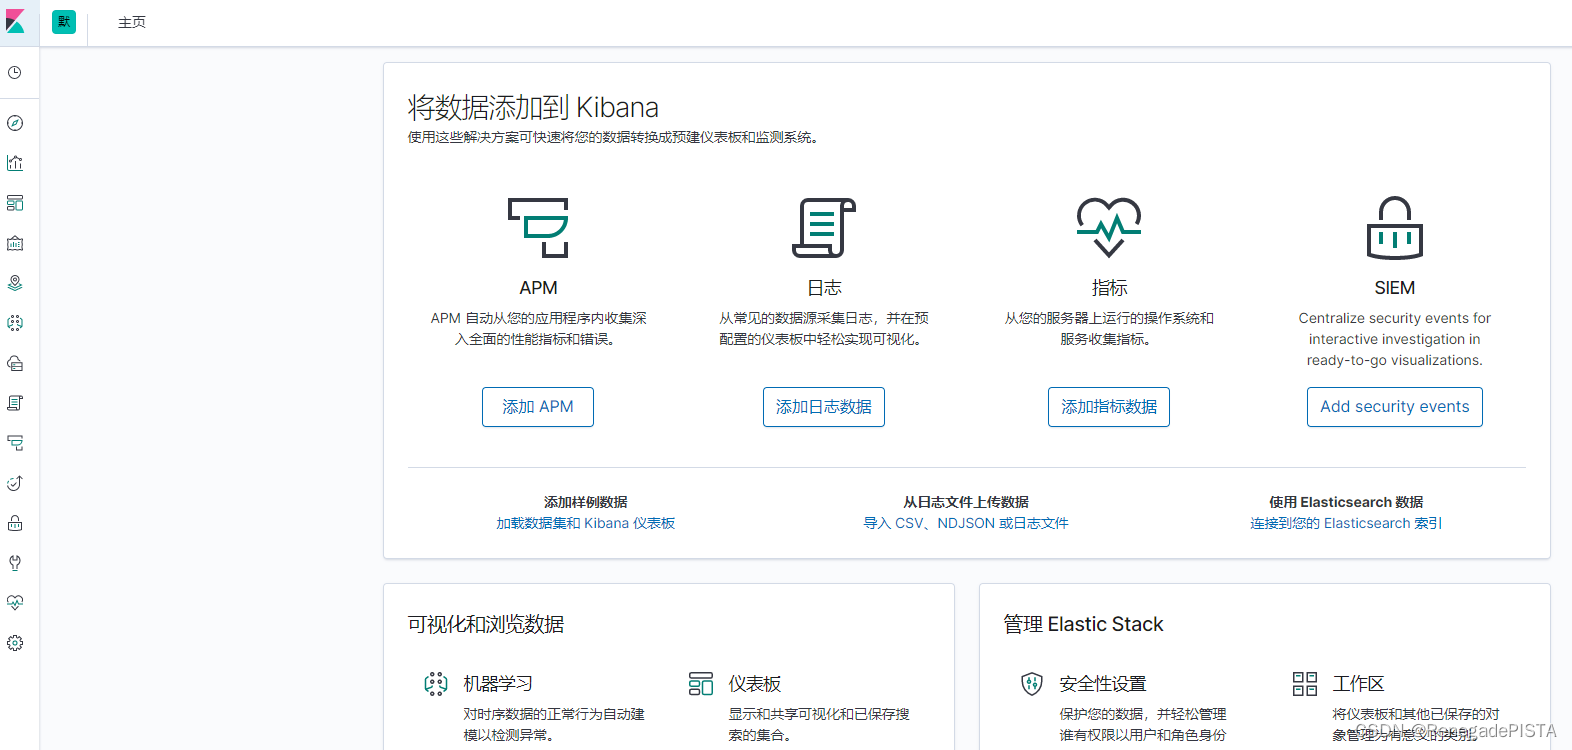
Task: Click the 主页 breadcrumb
Action: tap(132, 22)
